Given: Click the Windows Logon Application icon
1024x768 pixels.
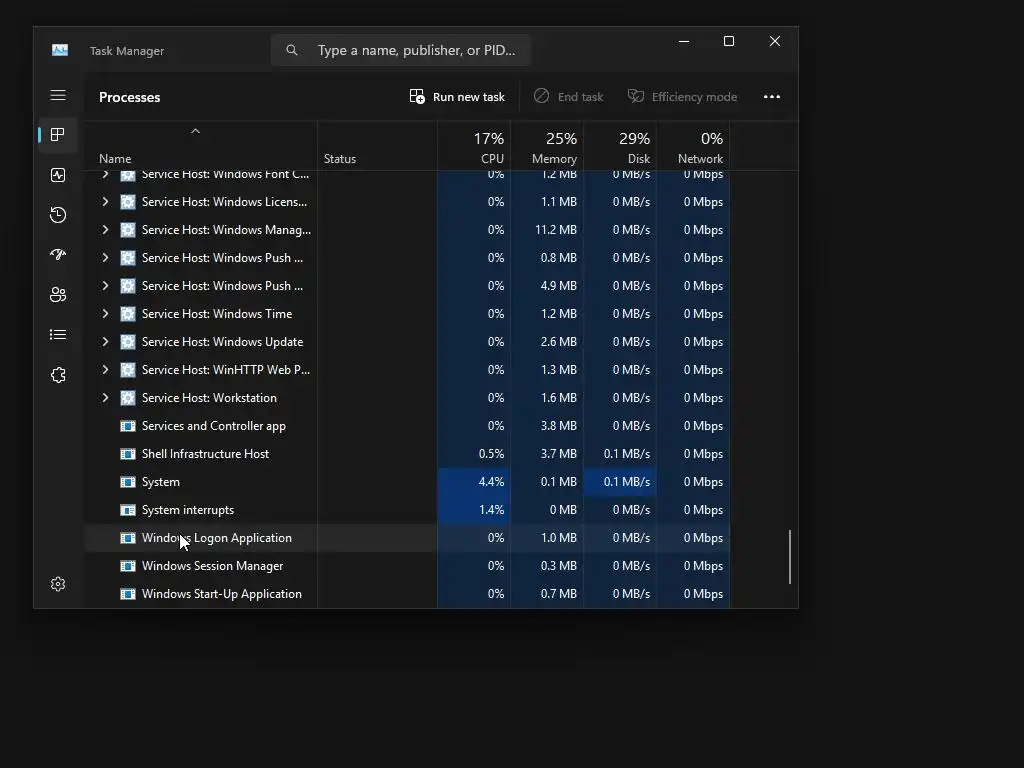Looking at the screenshot, I should tap(128, 538).
